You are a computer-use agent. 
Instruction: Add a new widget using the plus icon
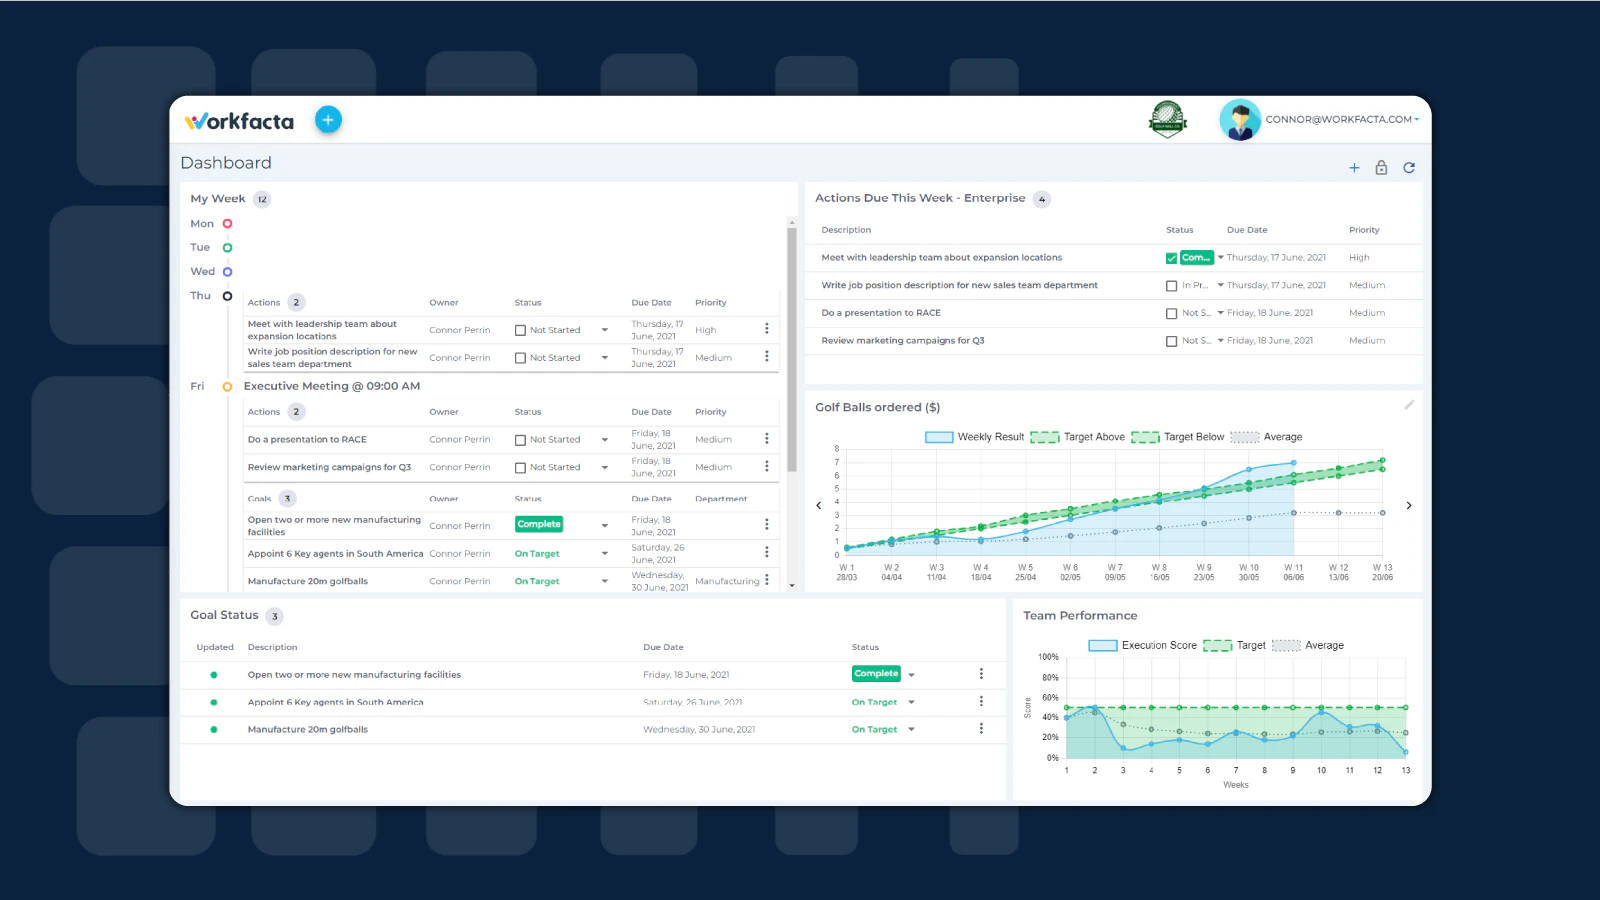click(1354, 168)
